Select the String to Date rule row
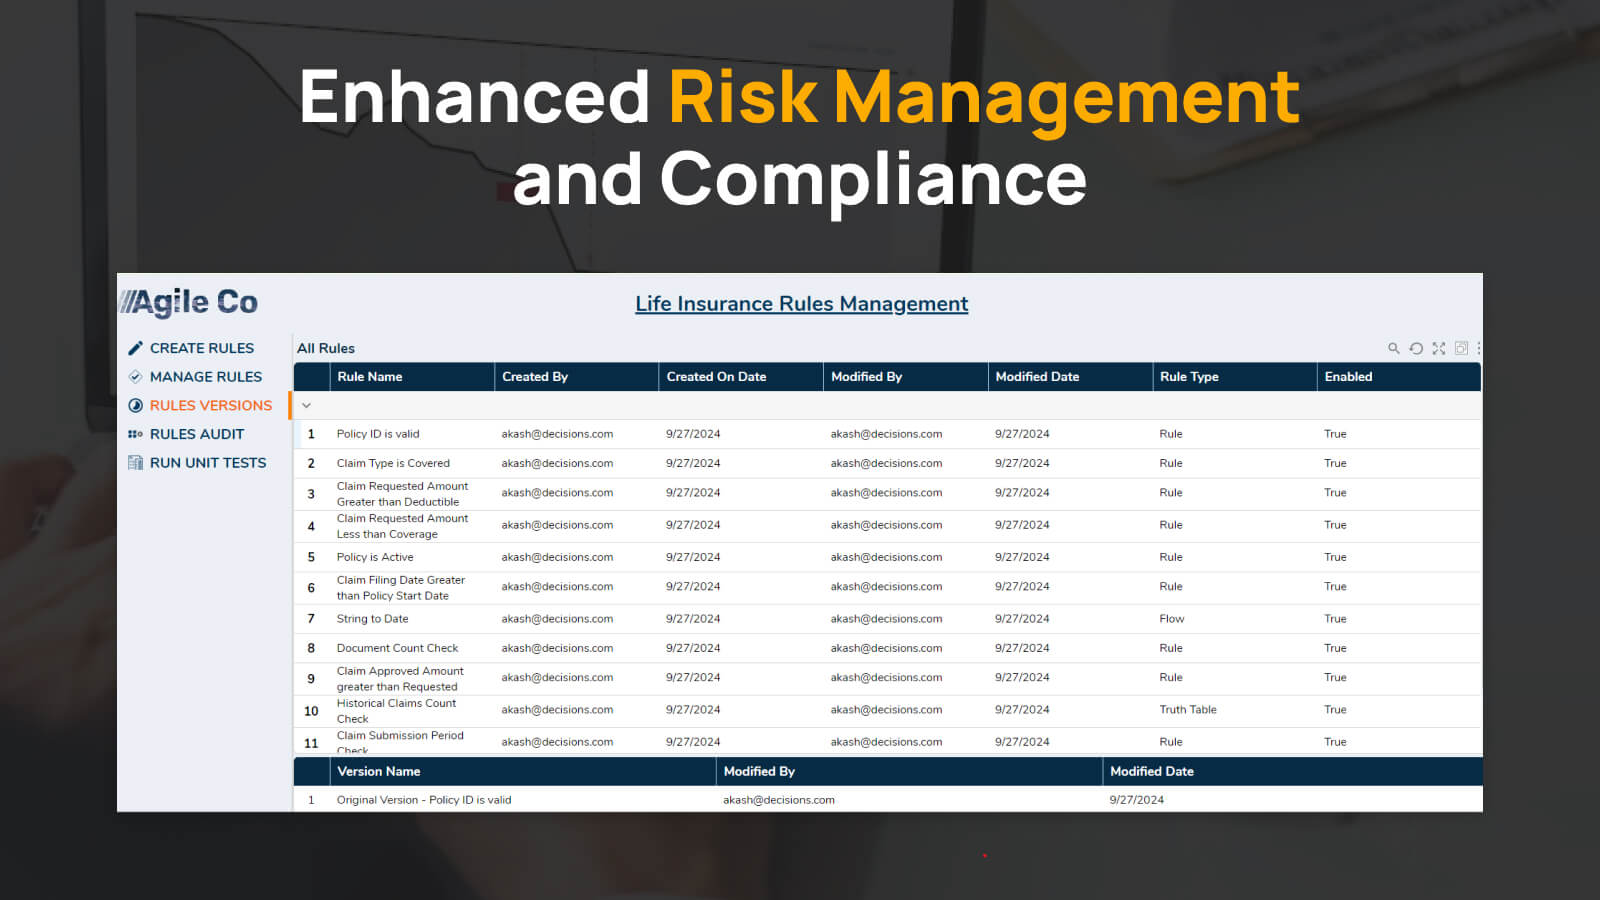This screenshot has height=900, width=1600. [372, 619]
